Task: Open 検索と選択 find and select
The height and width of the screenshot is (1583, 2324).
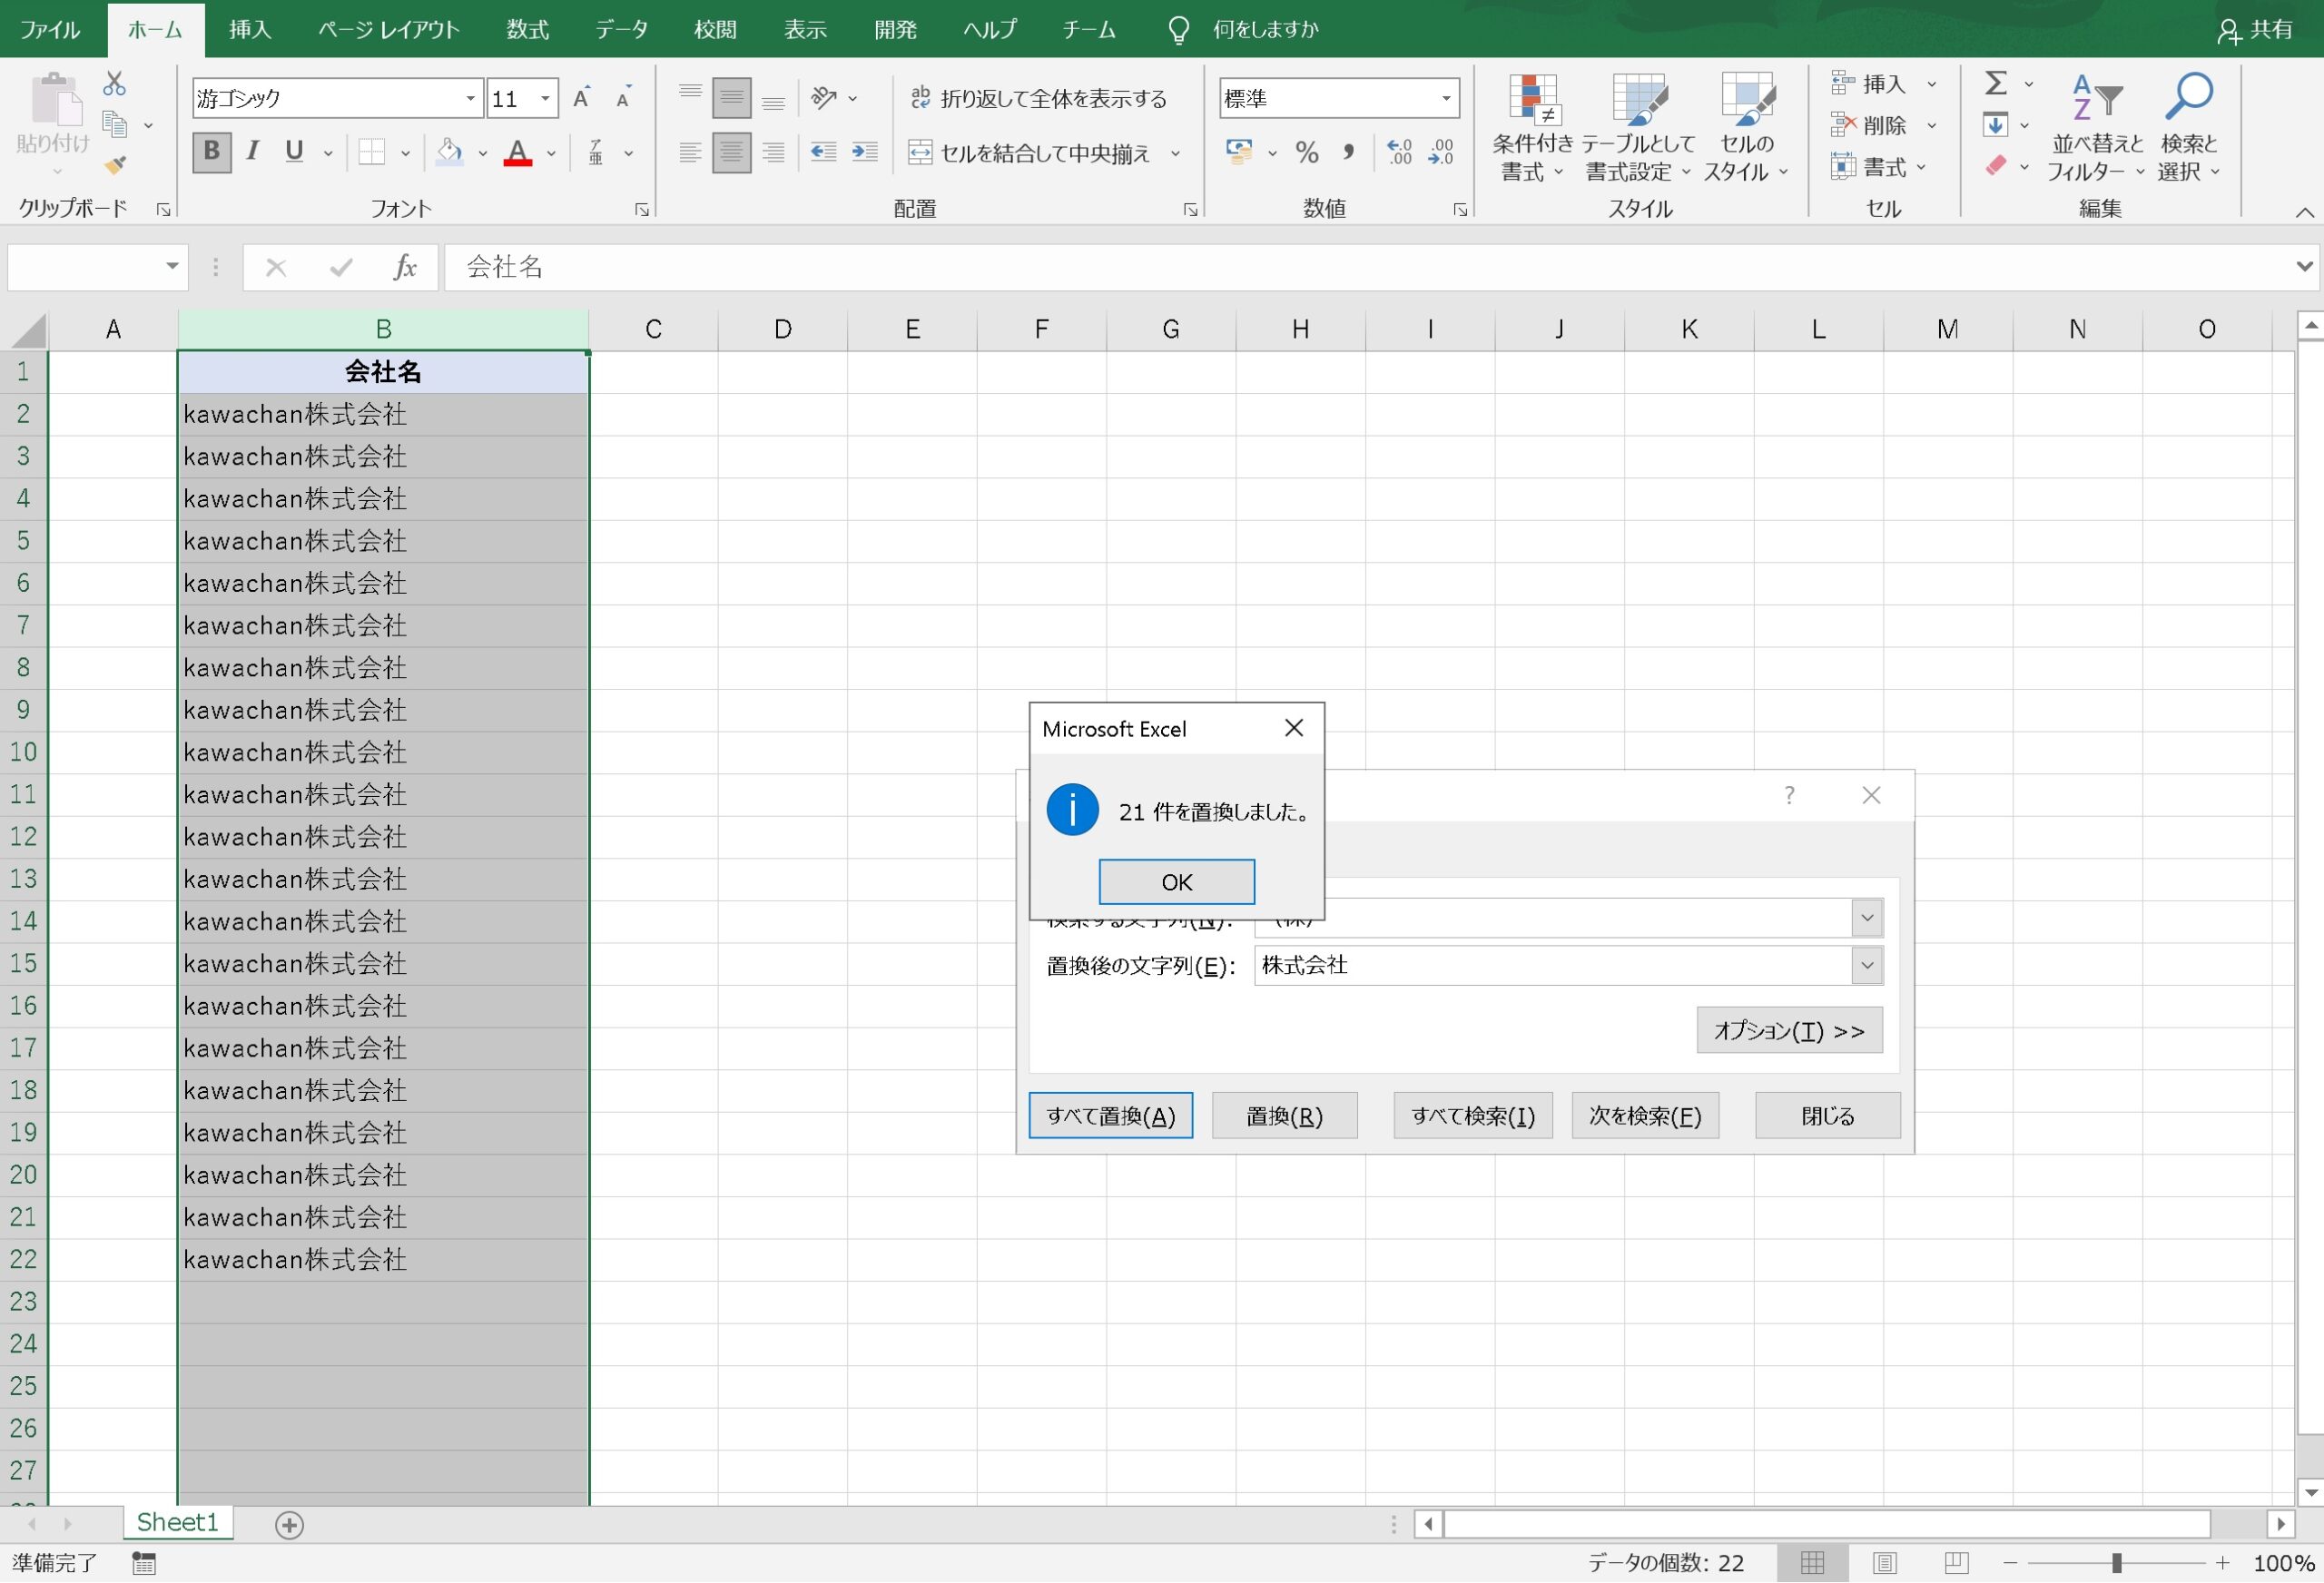Action: coord(2189,128)
